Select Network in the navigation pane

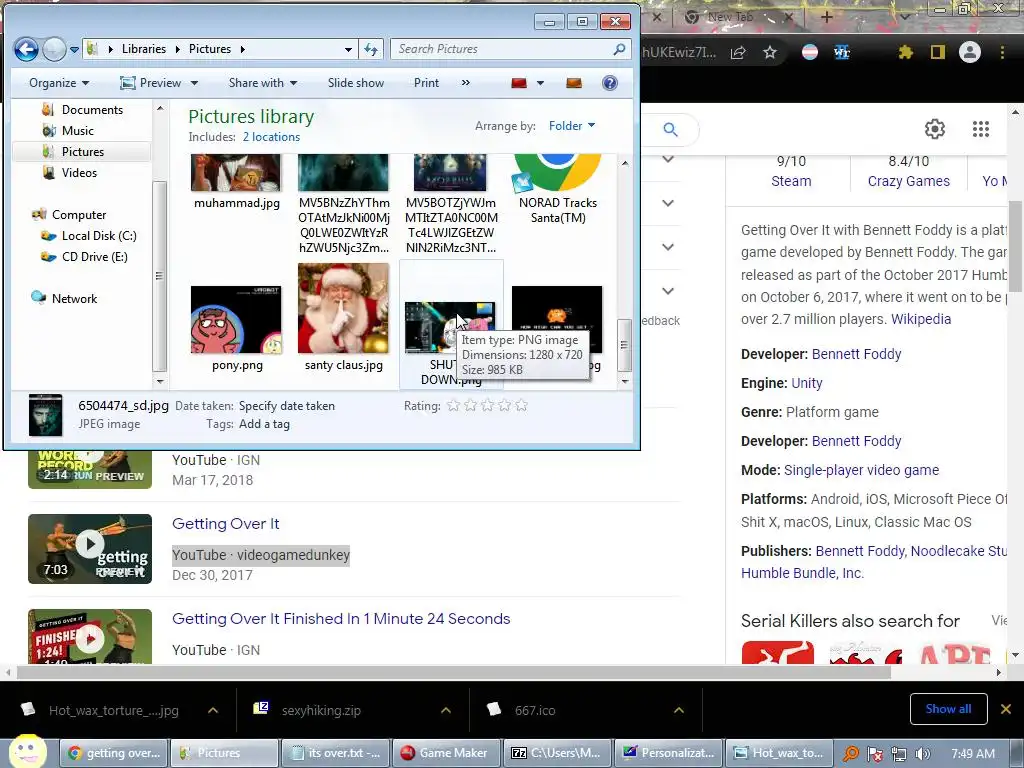[74, 298]
